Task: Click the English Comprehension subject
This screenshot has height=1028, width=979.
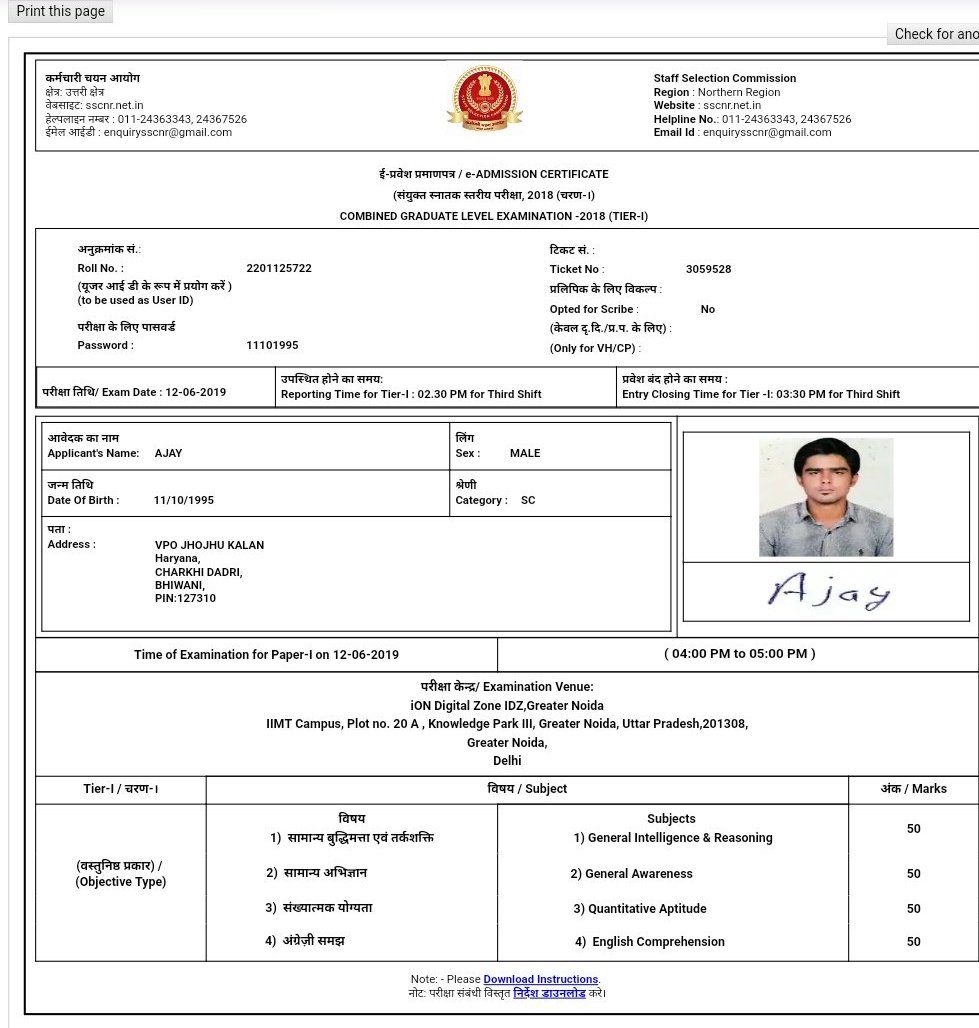Action: 650,941
